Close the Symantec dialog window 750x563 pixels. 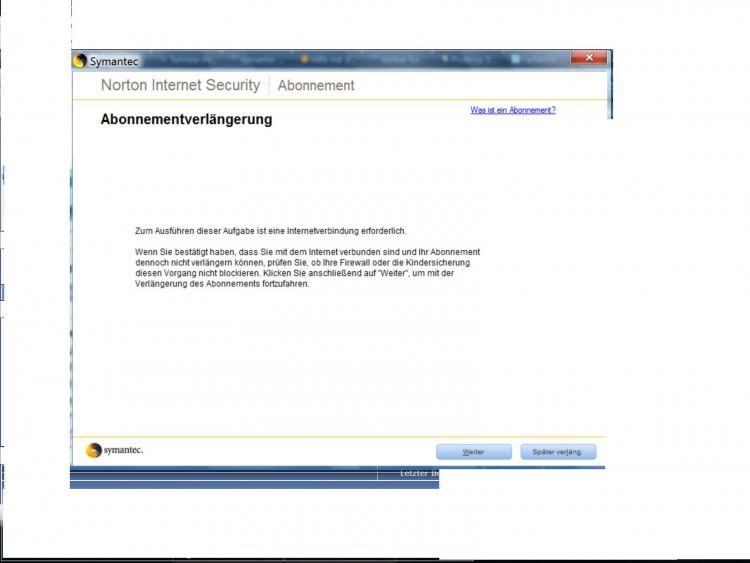589,57
